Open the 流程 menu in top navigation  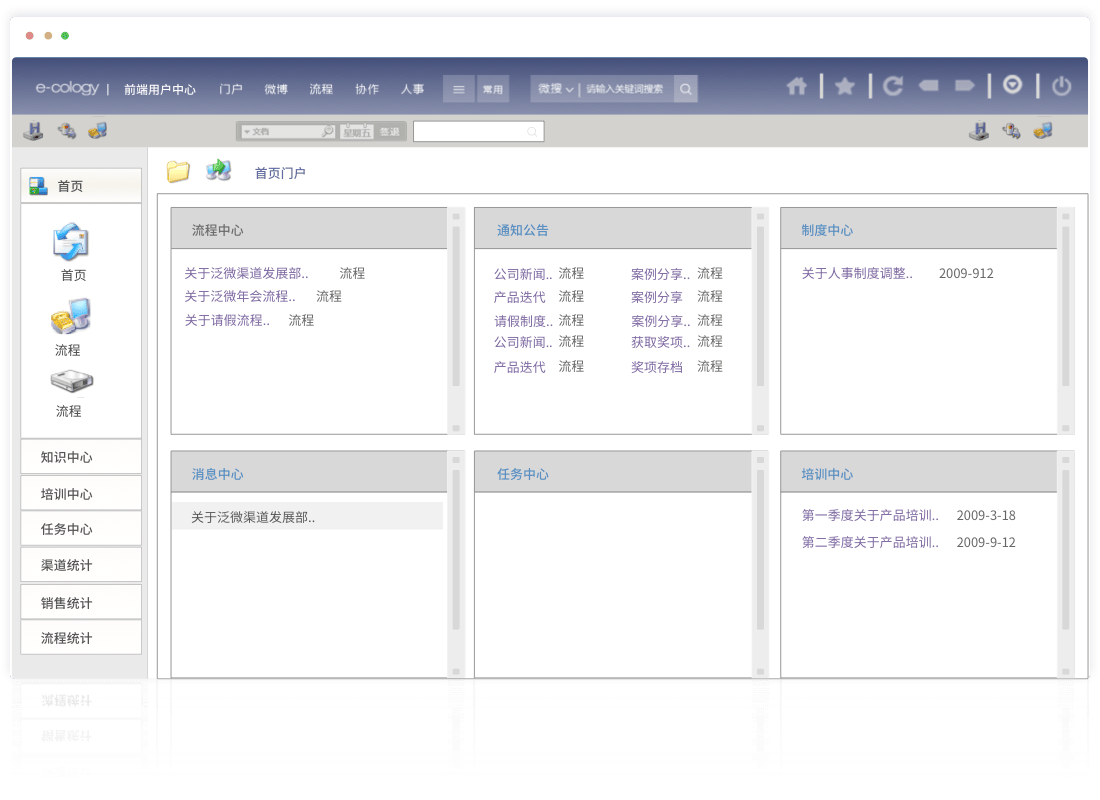click(x=321, y=89)
